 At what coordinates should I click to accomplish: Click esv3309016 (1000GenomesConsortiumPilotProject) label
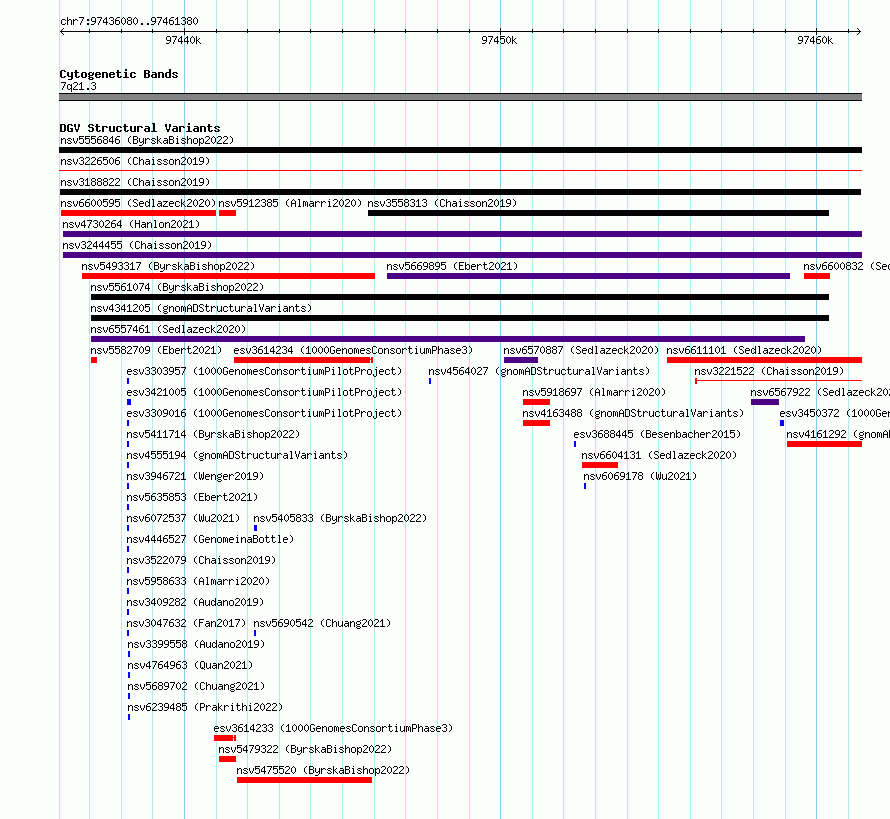pyautogui.click(x=264, y=413)
